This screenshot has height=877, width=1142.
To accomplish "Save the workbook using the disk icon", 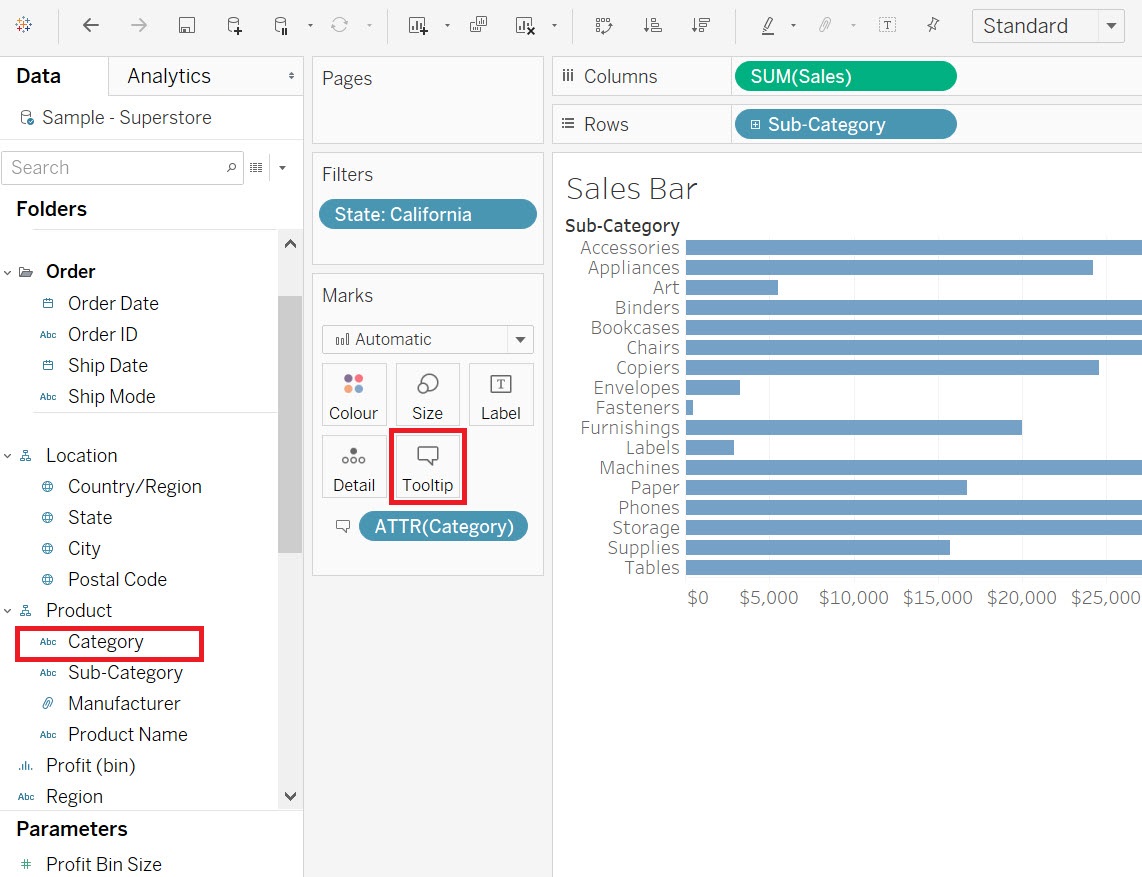I will pyautogui.click(x=186, y=25).
